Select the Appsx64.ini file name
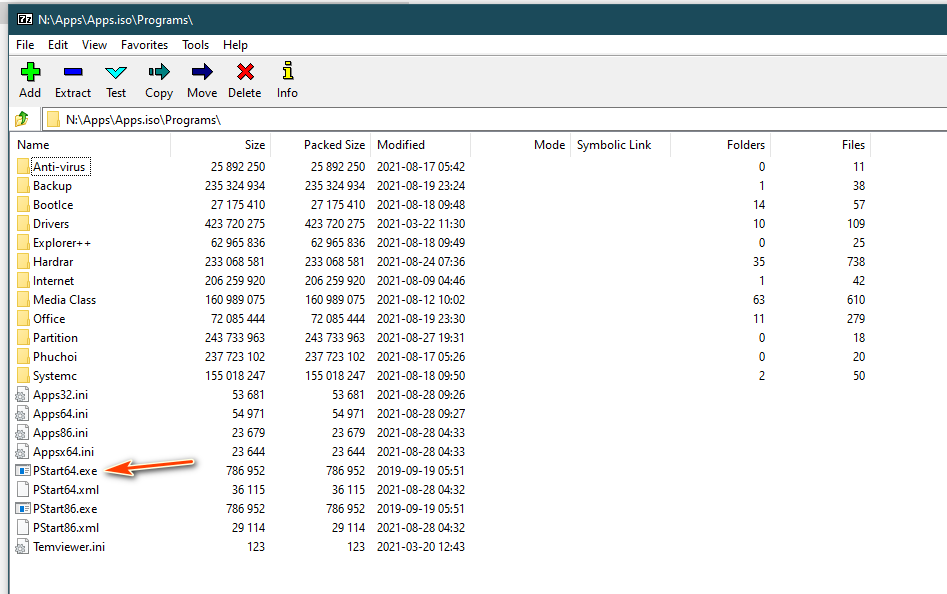Screen dimensions: 947x594 click(63, 452)
